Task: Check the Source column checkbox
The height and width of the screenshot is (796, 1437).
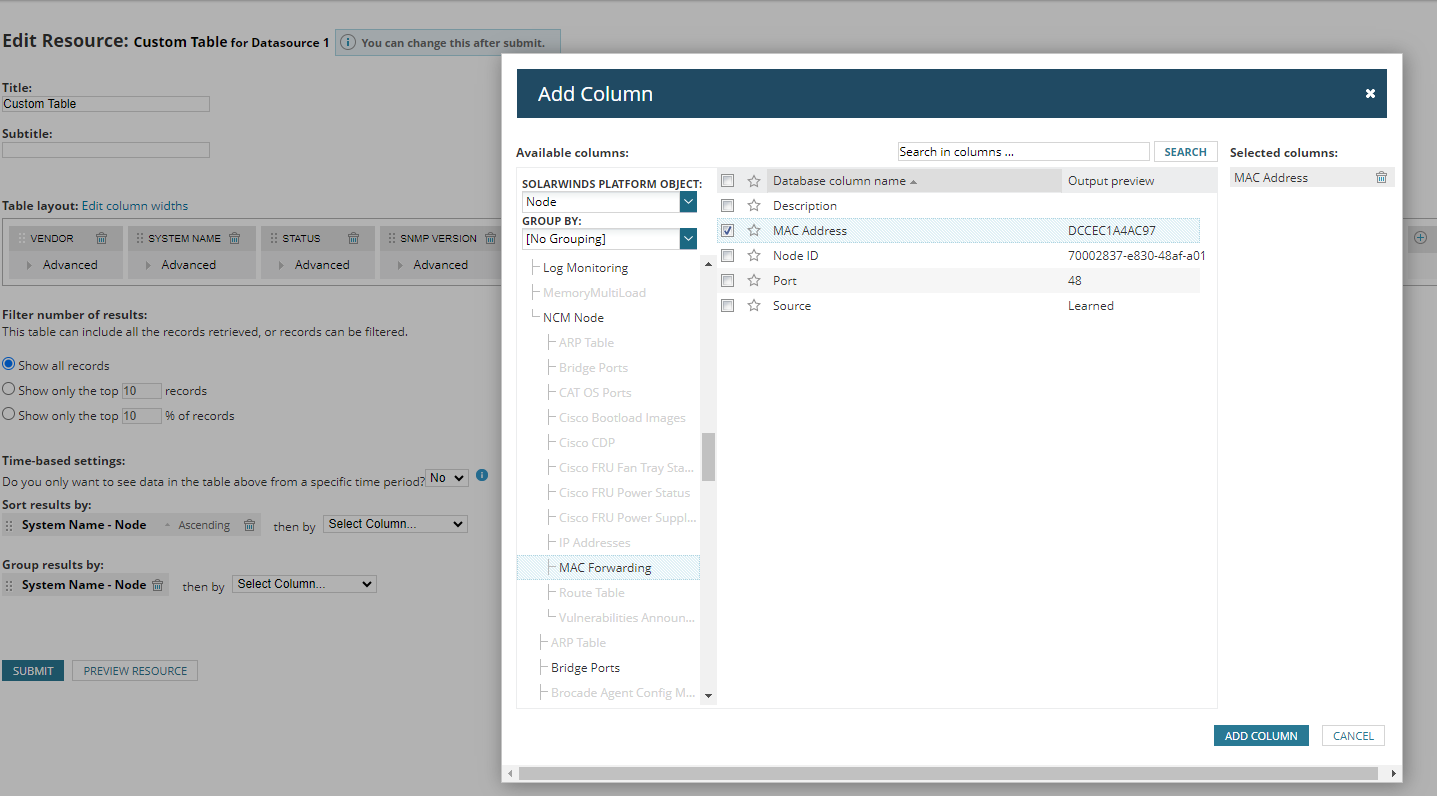Action: (x=728, y=306)
